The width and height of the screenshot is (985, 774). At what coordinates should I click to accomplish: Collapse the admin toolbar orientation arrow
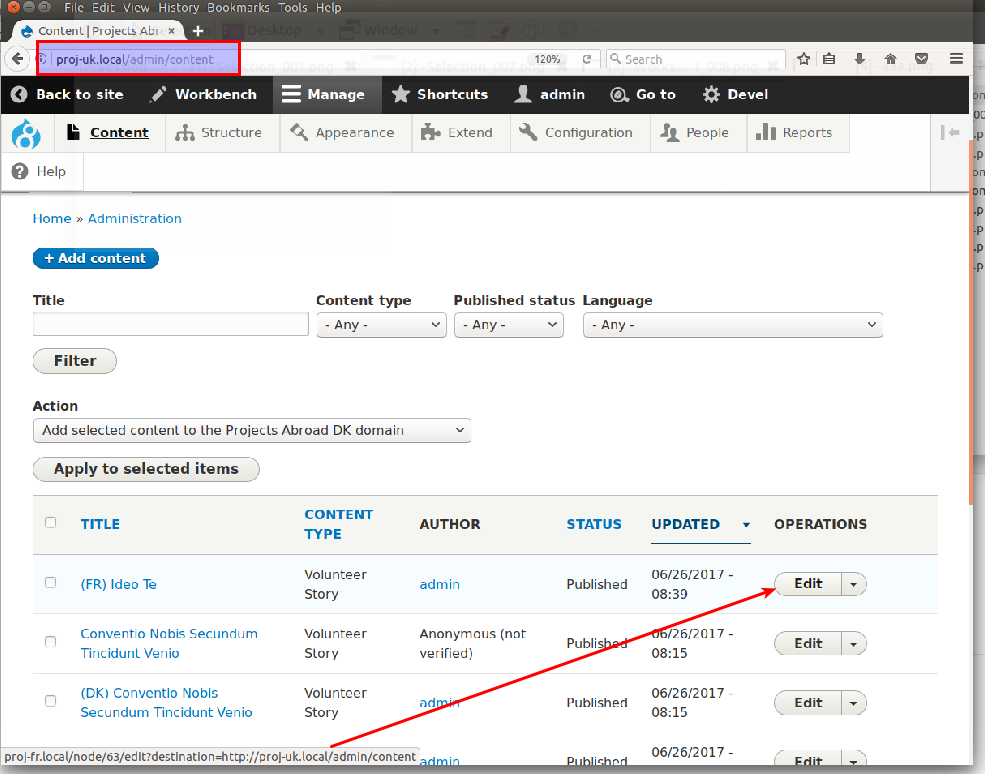950,132
